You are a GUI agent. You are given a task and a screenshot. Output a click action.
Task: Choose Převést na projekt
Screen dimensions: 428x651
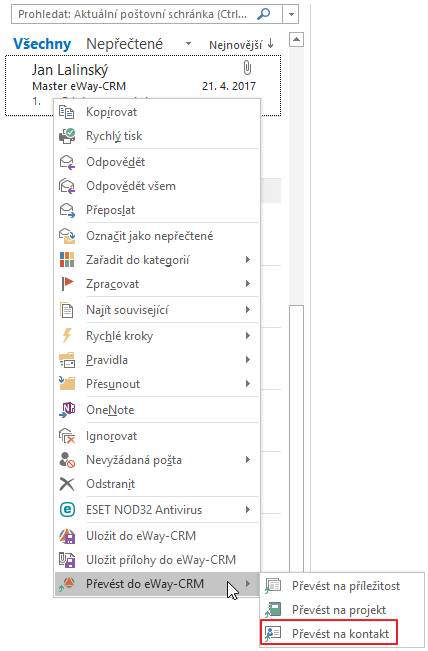pos(339,609)
